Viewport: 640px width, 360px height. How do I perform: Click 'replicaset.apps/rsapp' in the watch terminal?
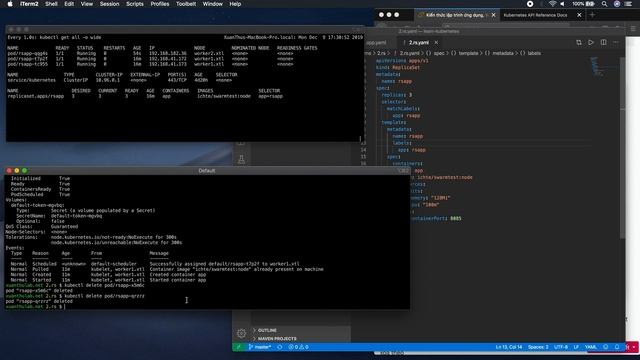coord(36,96)
